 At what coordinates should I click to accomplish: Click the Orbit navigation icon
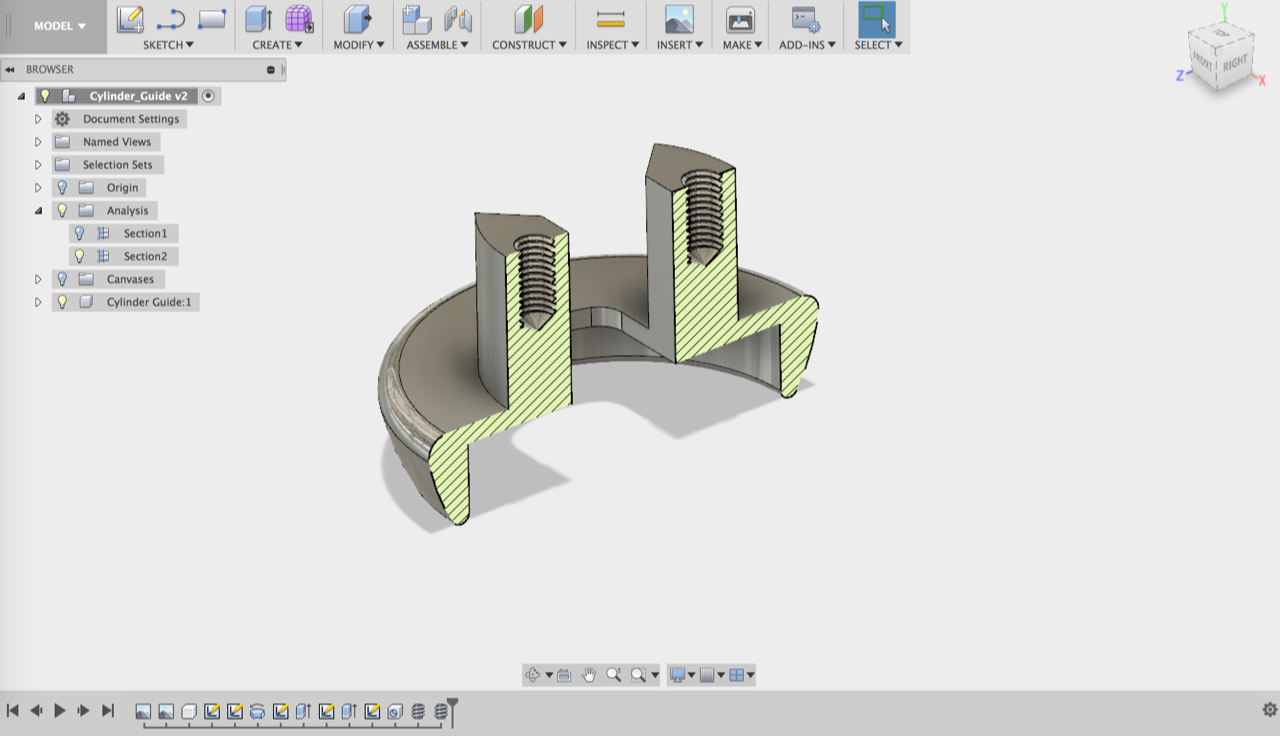pyautogui.click(x=533, y=675)
